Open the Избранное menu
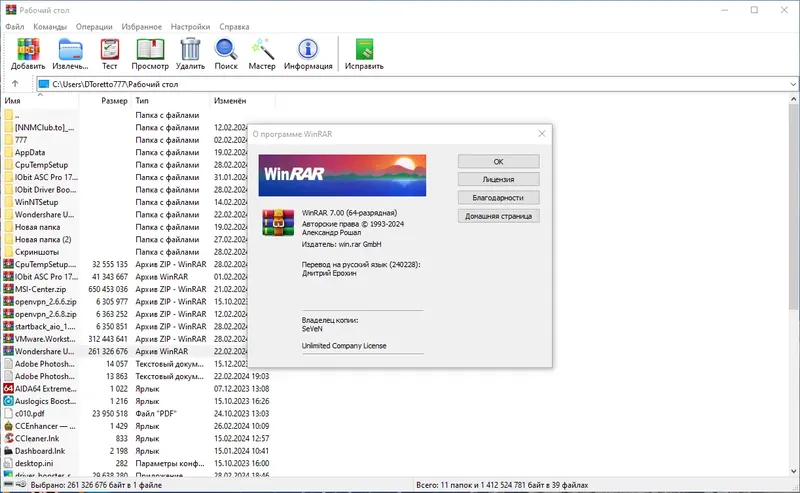The image size is (800, 493). pyautogui.click(x=141, y=27)
